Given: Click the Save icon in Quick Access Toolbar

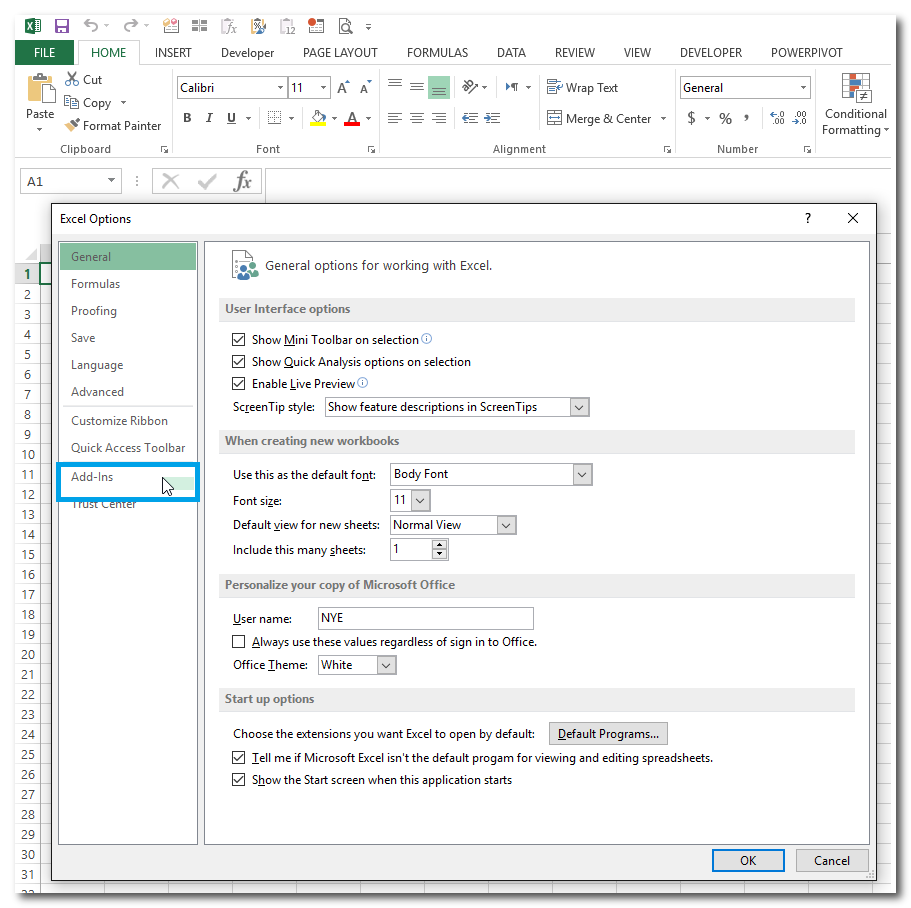Looking at the screenshot, I should (62, 26).
